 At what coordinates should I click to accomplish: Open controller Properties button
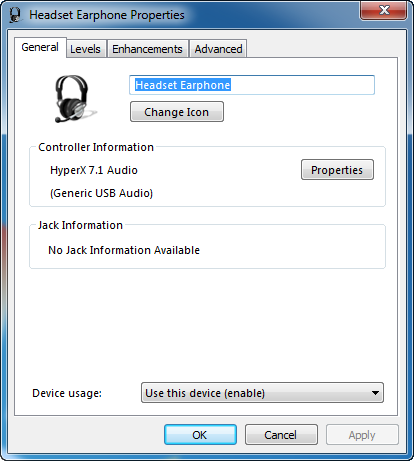click(337, 170)
